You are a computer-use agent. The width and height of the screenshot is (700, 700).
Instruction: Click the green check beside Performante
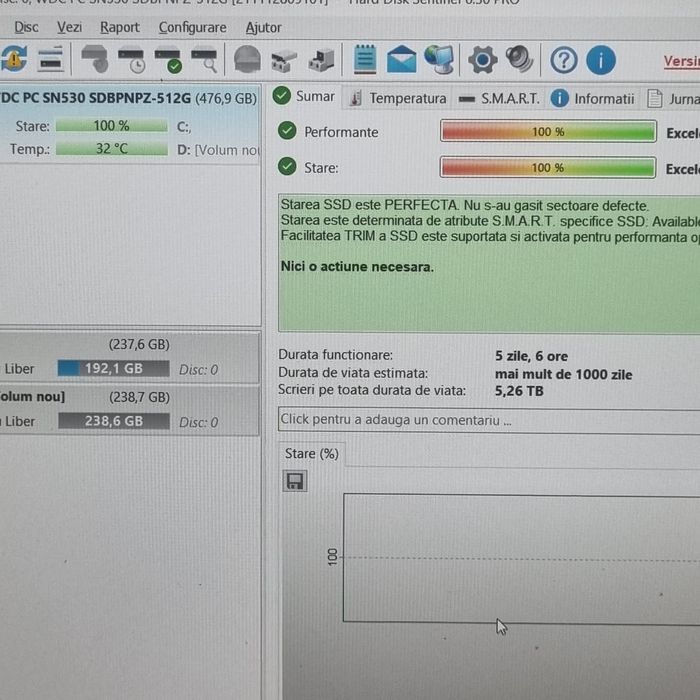(x=287, y=131)
